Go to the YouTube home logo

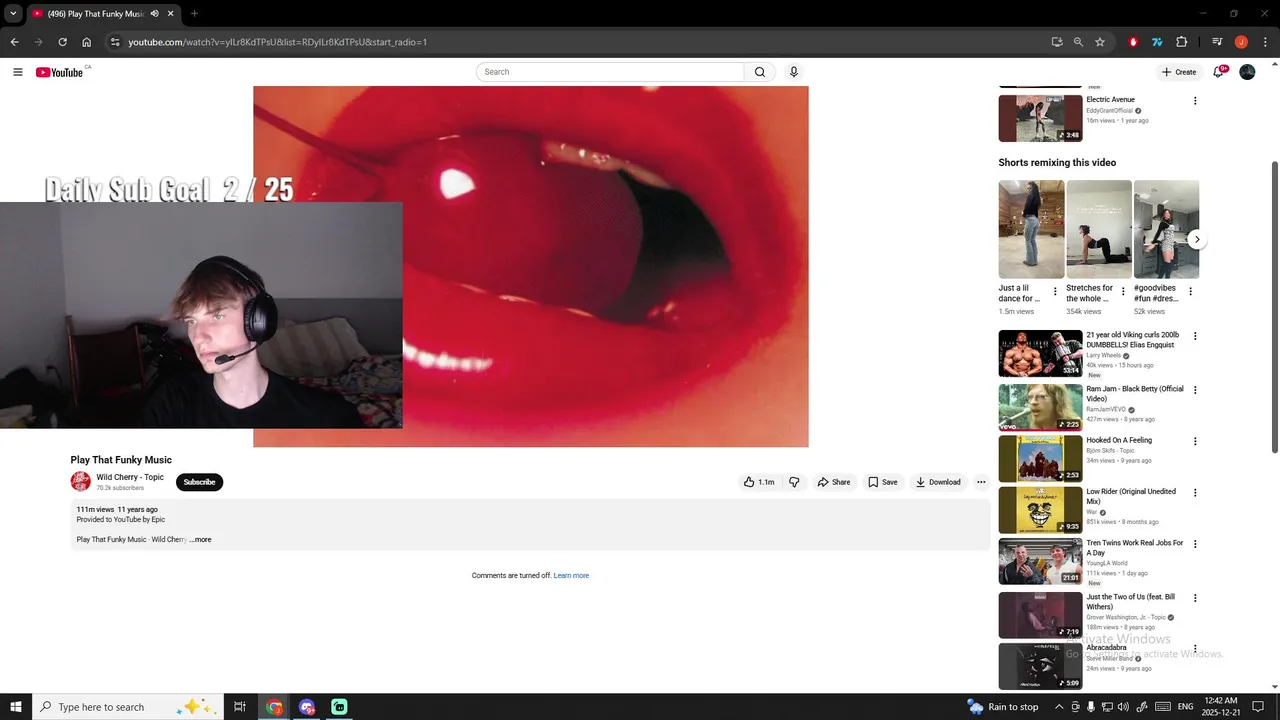[60, 72]
